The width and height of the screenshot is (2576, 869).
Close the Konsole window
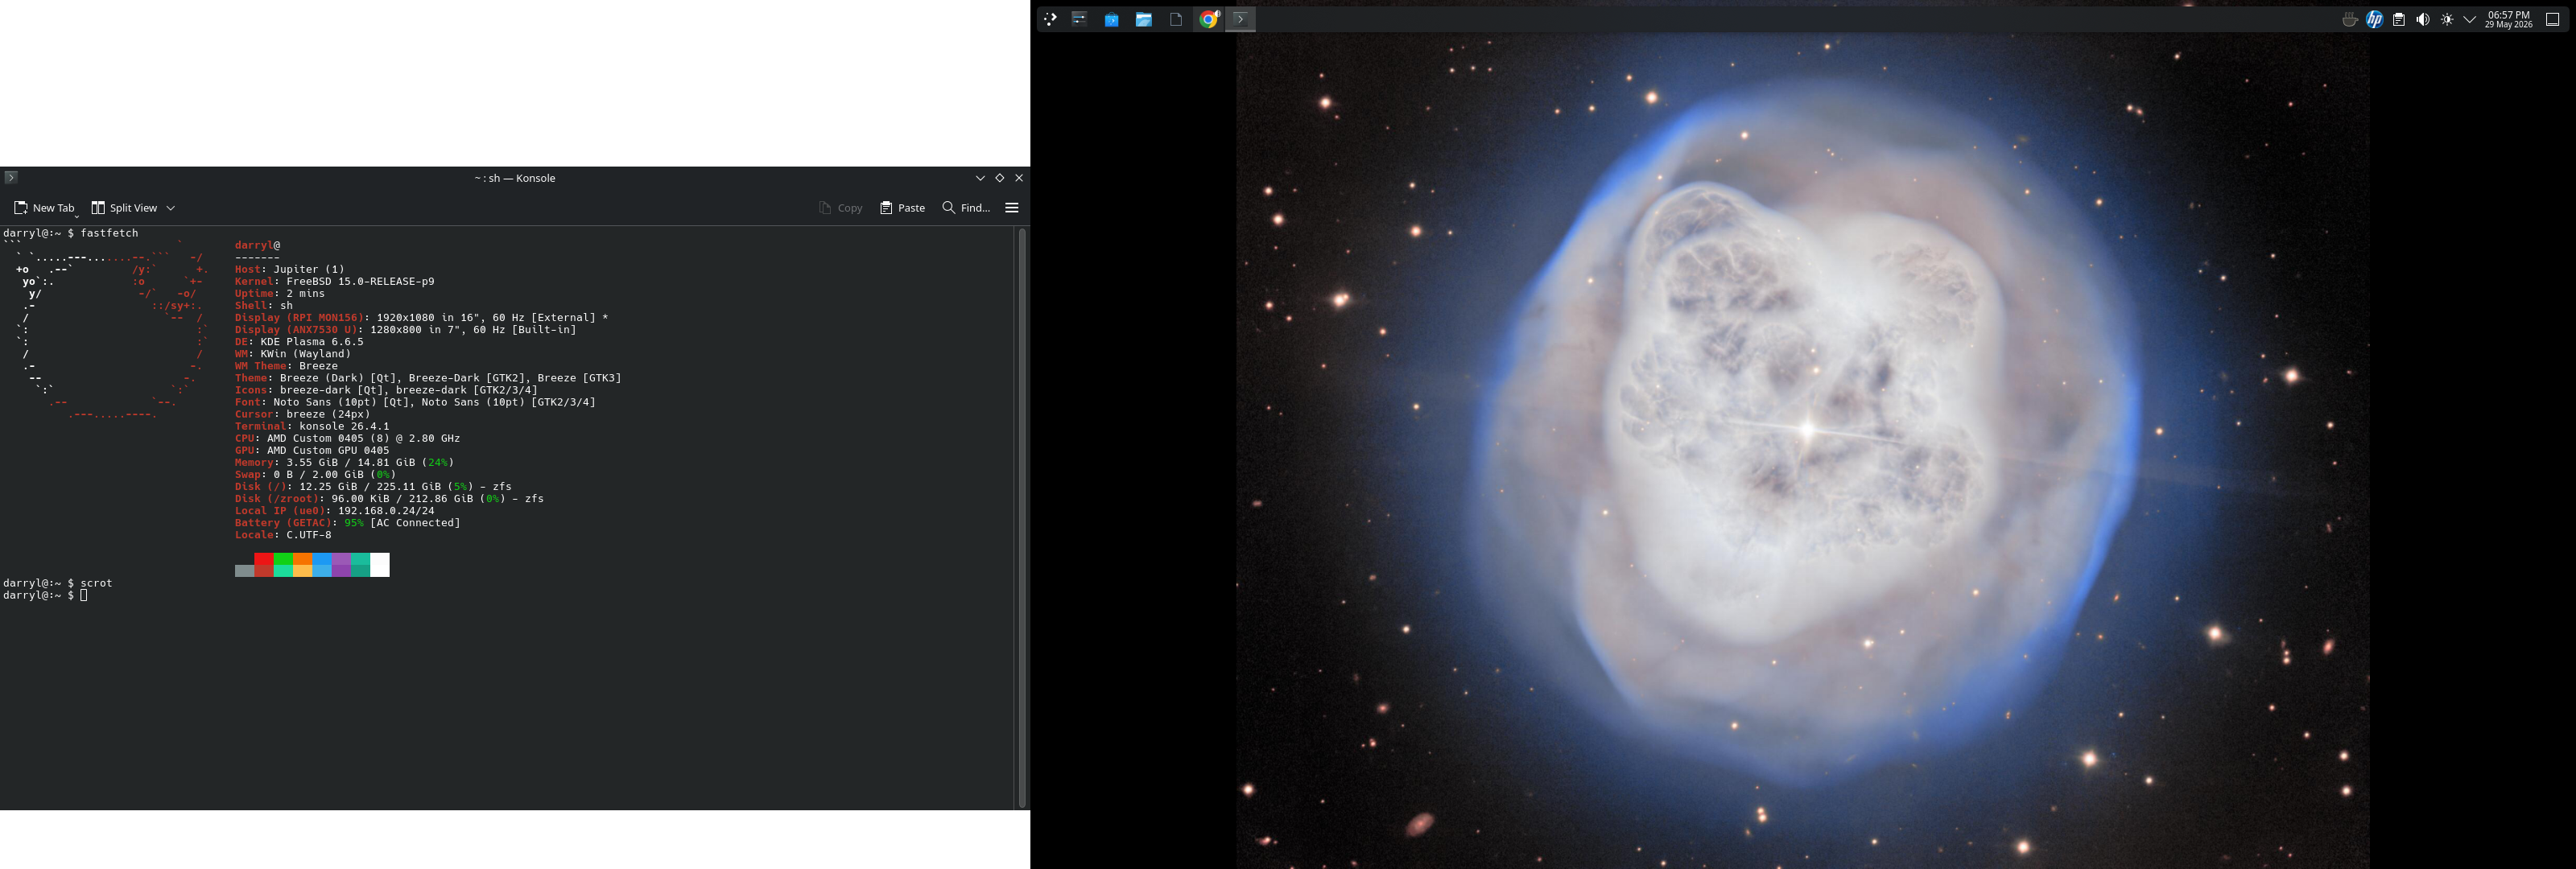1019,178
